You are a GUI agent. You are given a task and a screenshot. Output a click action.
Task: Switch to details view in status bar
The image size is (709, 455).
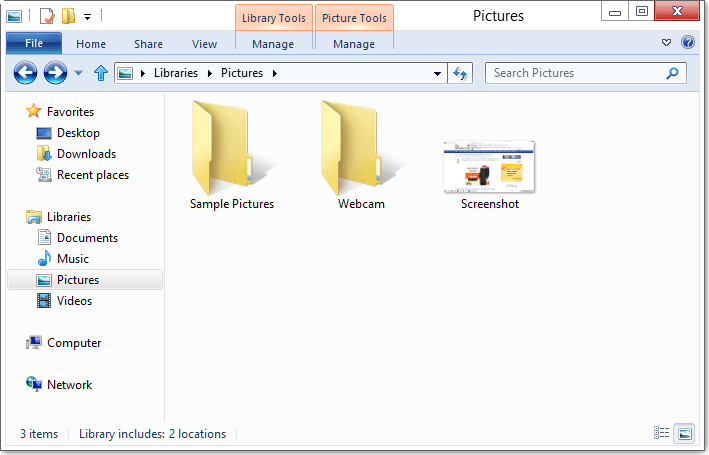(662, 433)
